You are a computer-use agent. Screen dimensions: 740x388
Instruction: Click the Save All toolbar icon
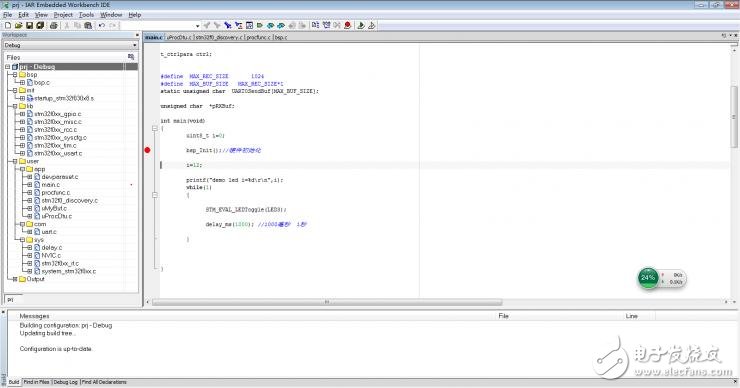[40, 25]
